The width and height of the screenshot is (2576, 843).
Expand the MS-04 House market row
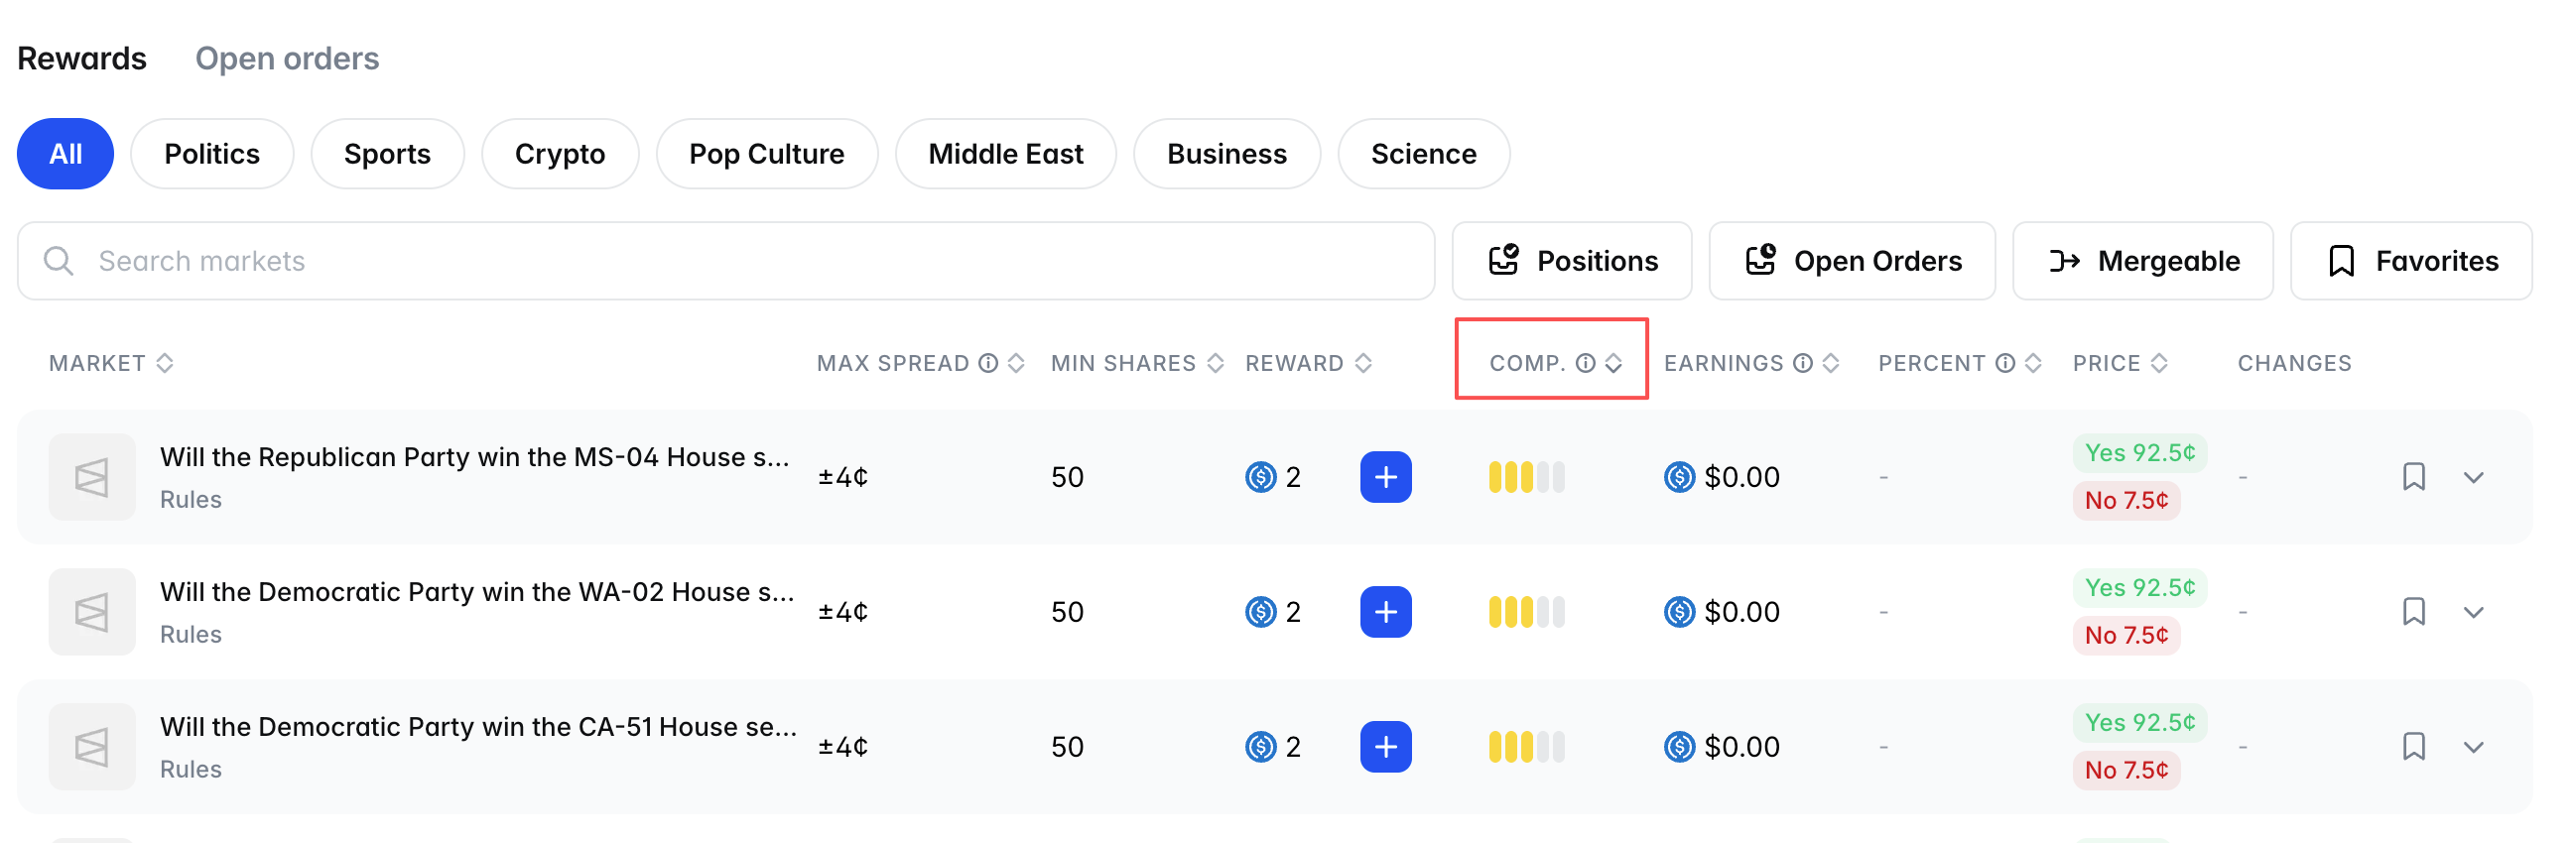click(x=2473, y=478)
